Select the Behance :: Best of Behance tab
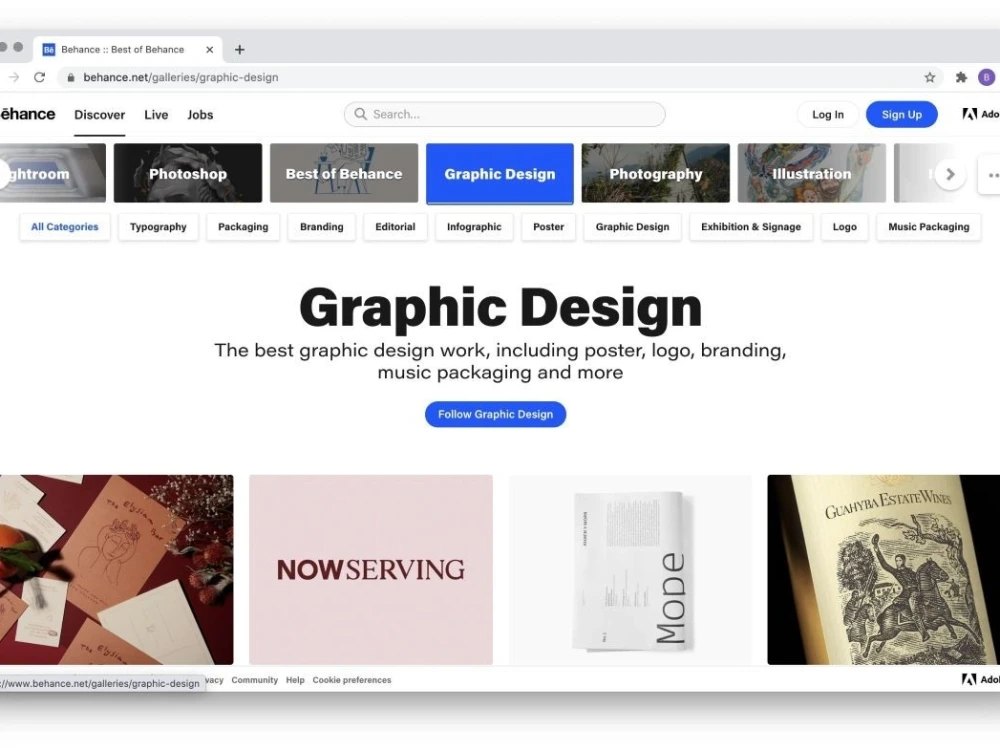This screenshot has width=1000, height=750. coord(127,49)
